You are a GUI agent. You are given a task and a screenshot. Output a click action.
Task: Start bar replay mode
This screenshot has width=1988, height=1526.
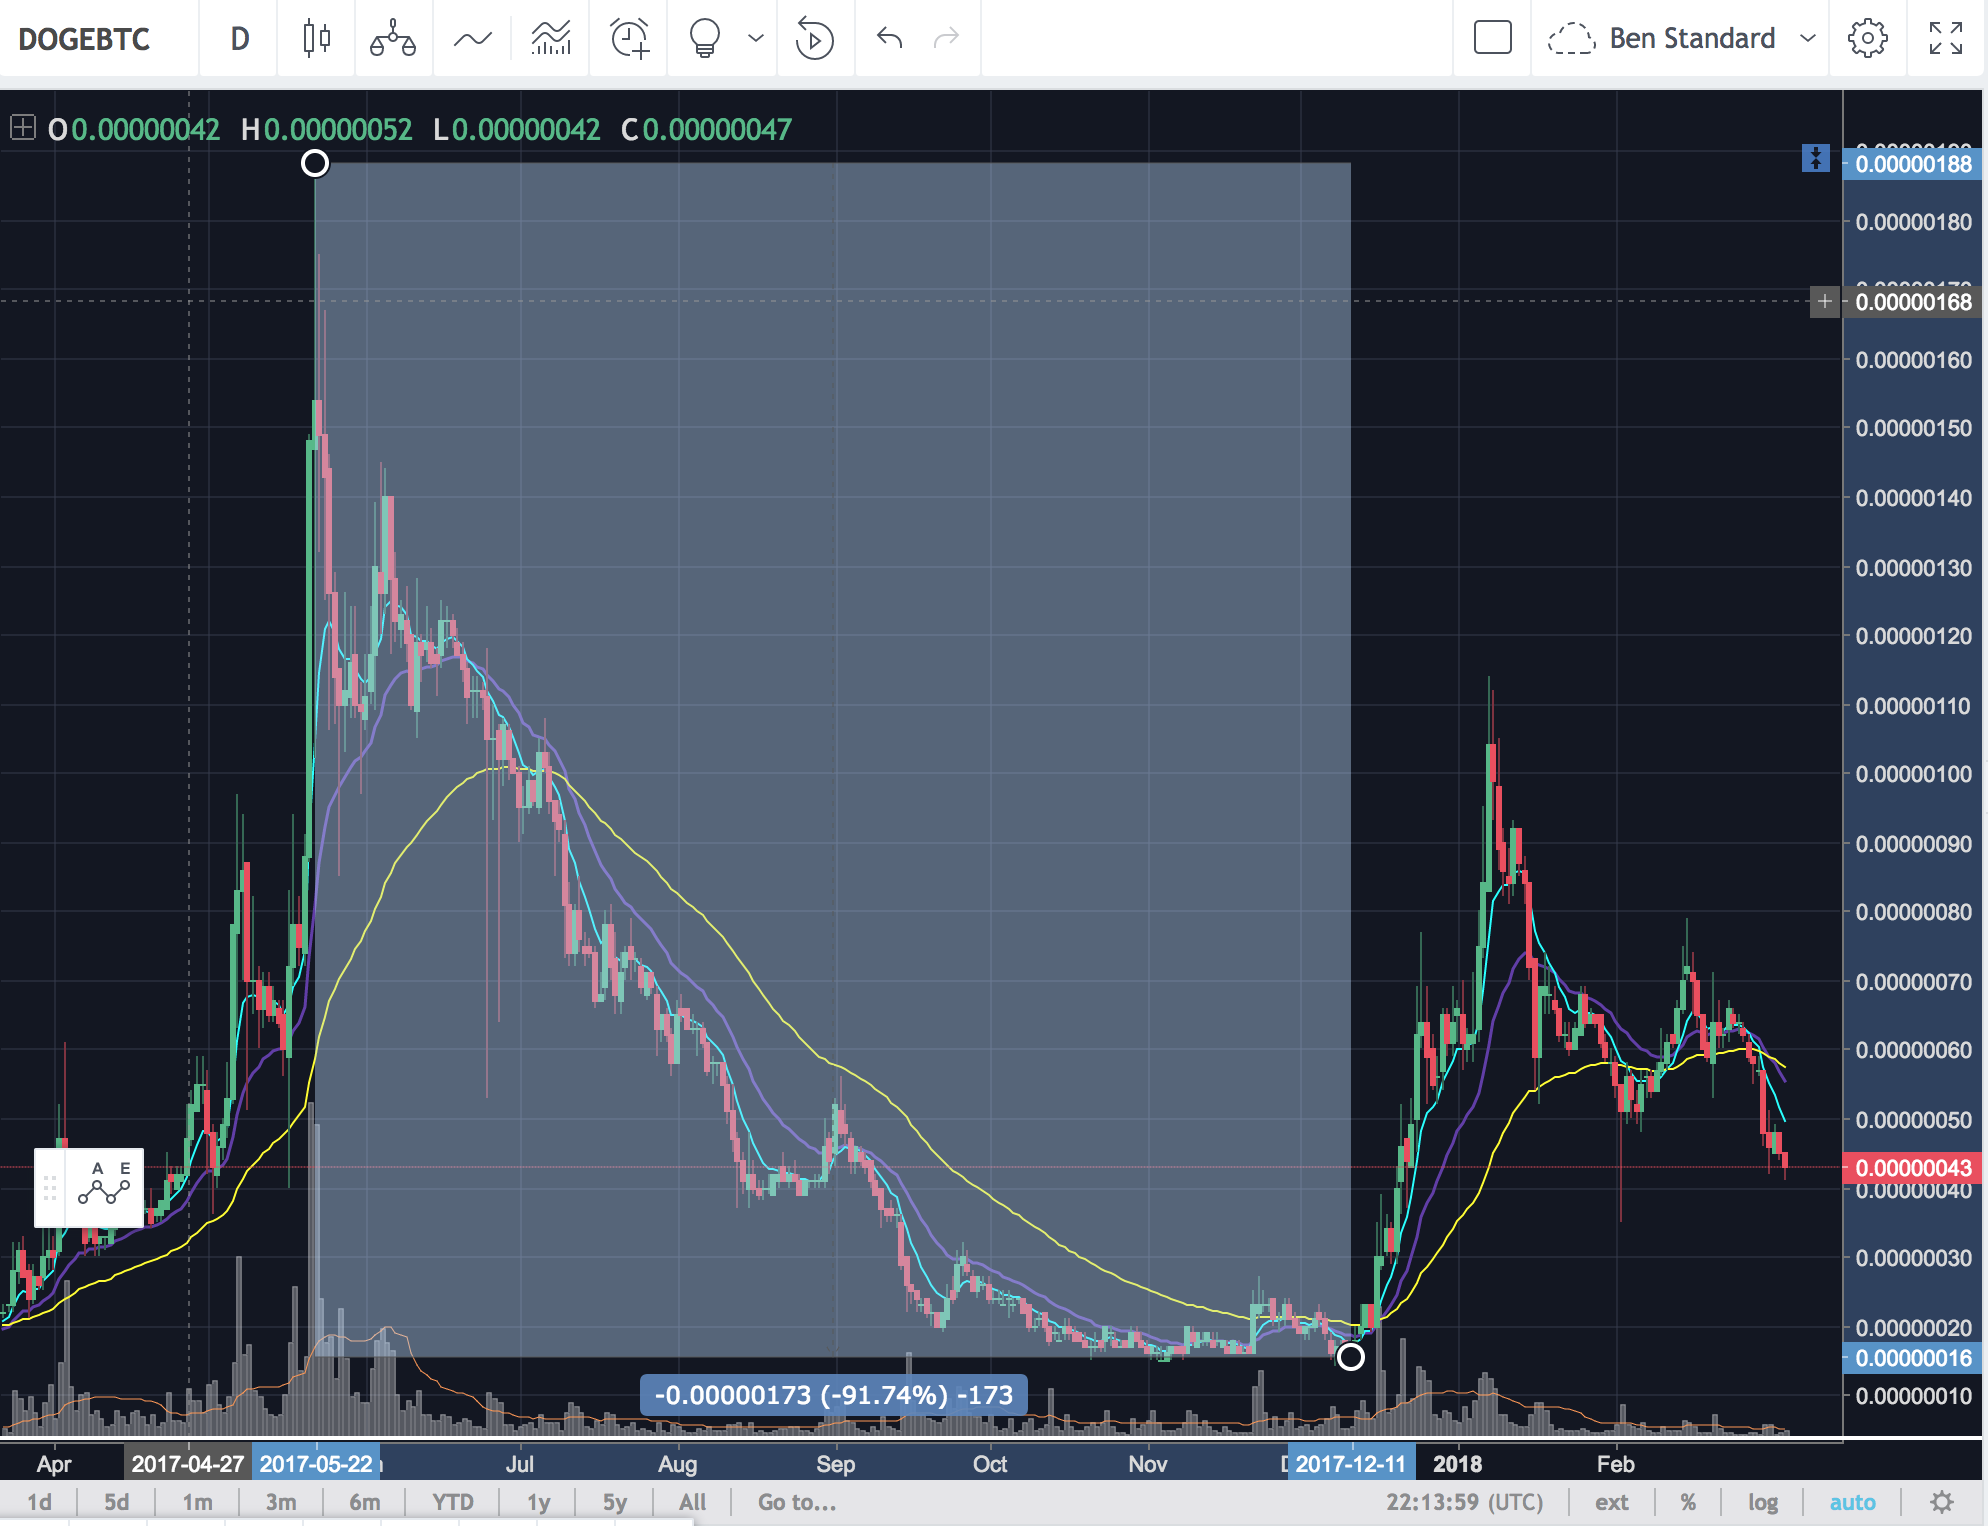(x=814, y=39)
